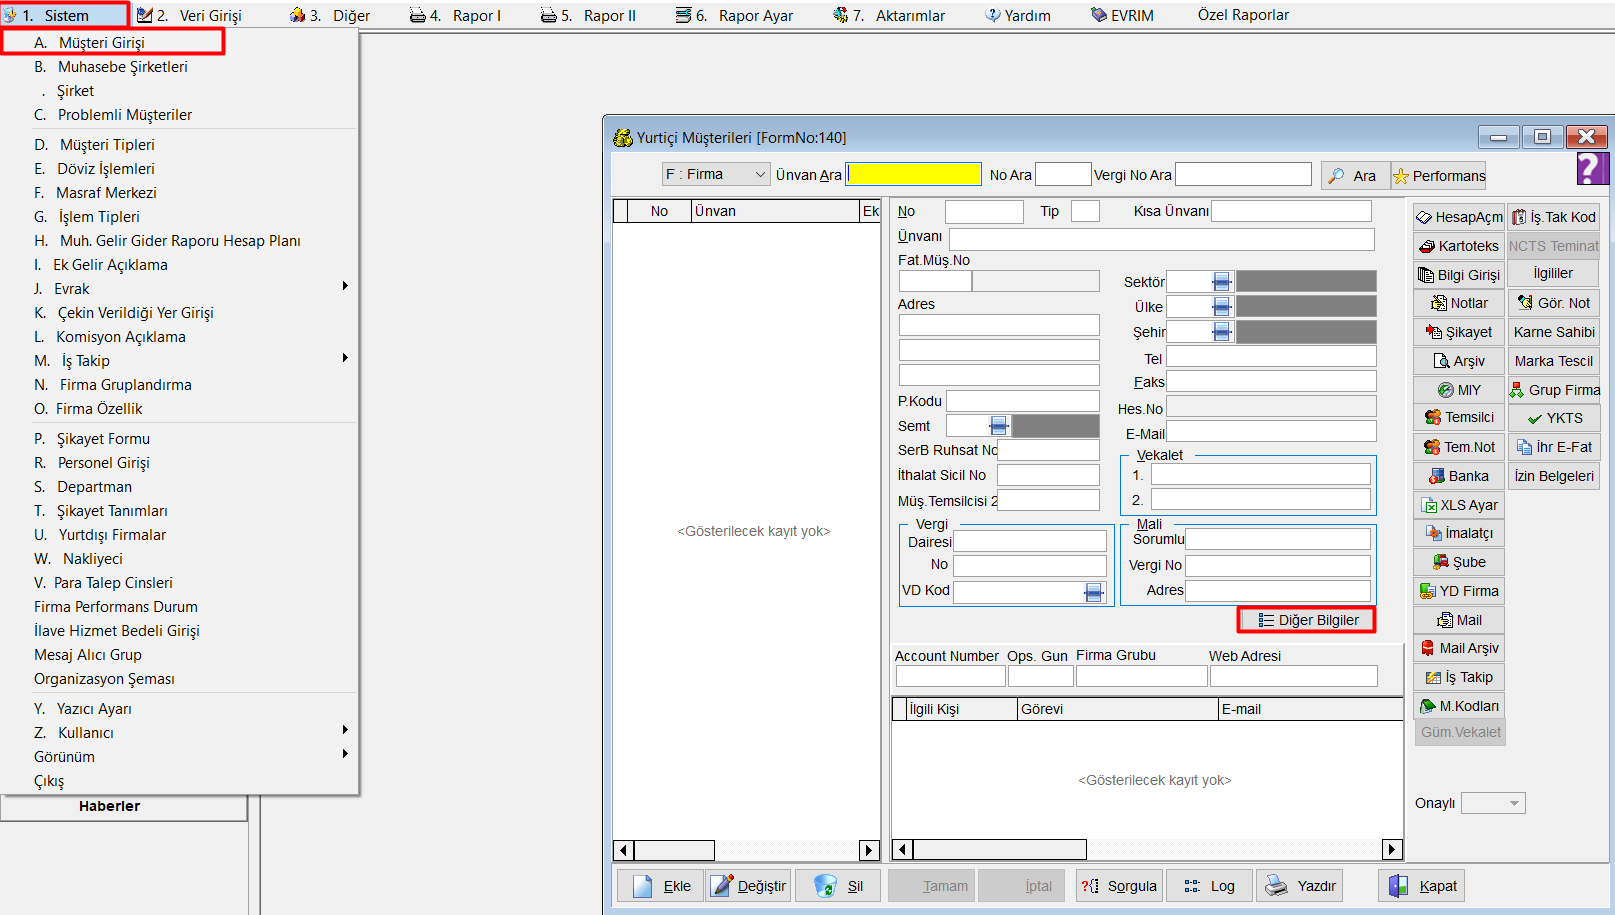Open the F : Firma dropdown
This screenshot has width=1615, height=915.
(716, 174)
